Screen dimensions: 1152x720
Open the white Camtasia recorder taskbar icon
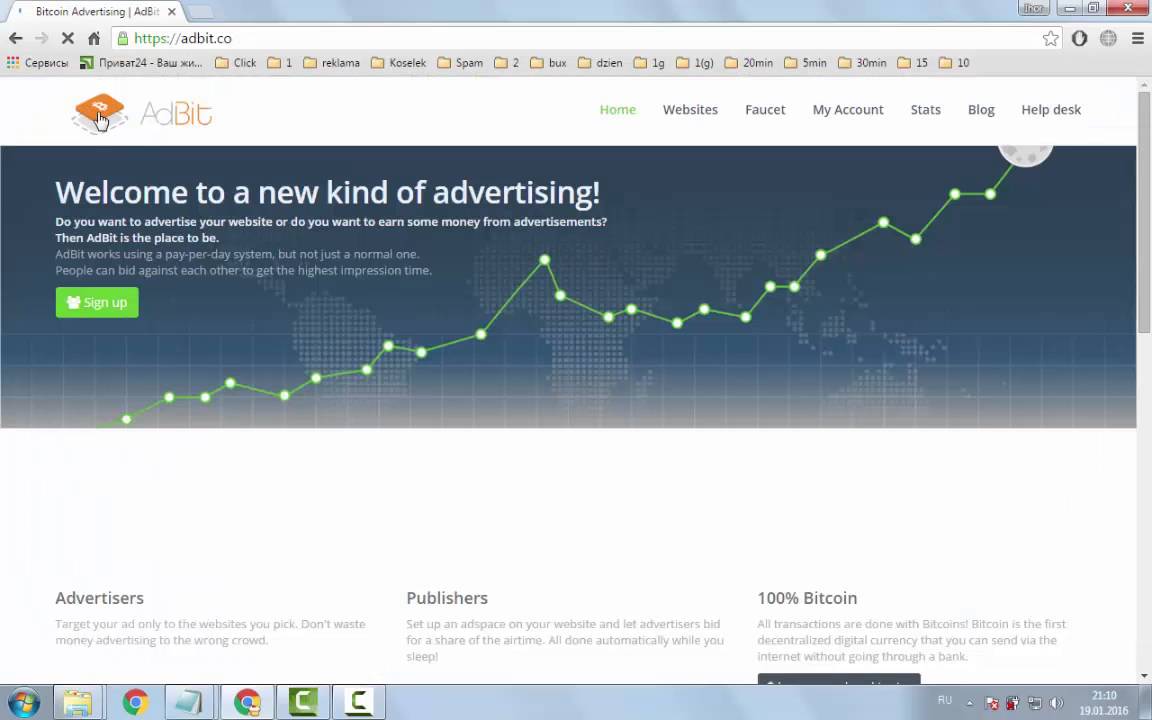(359, 702)
